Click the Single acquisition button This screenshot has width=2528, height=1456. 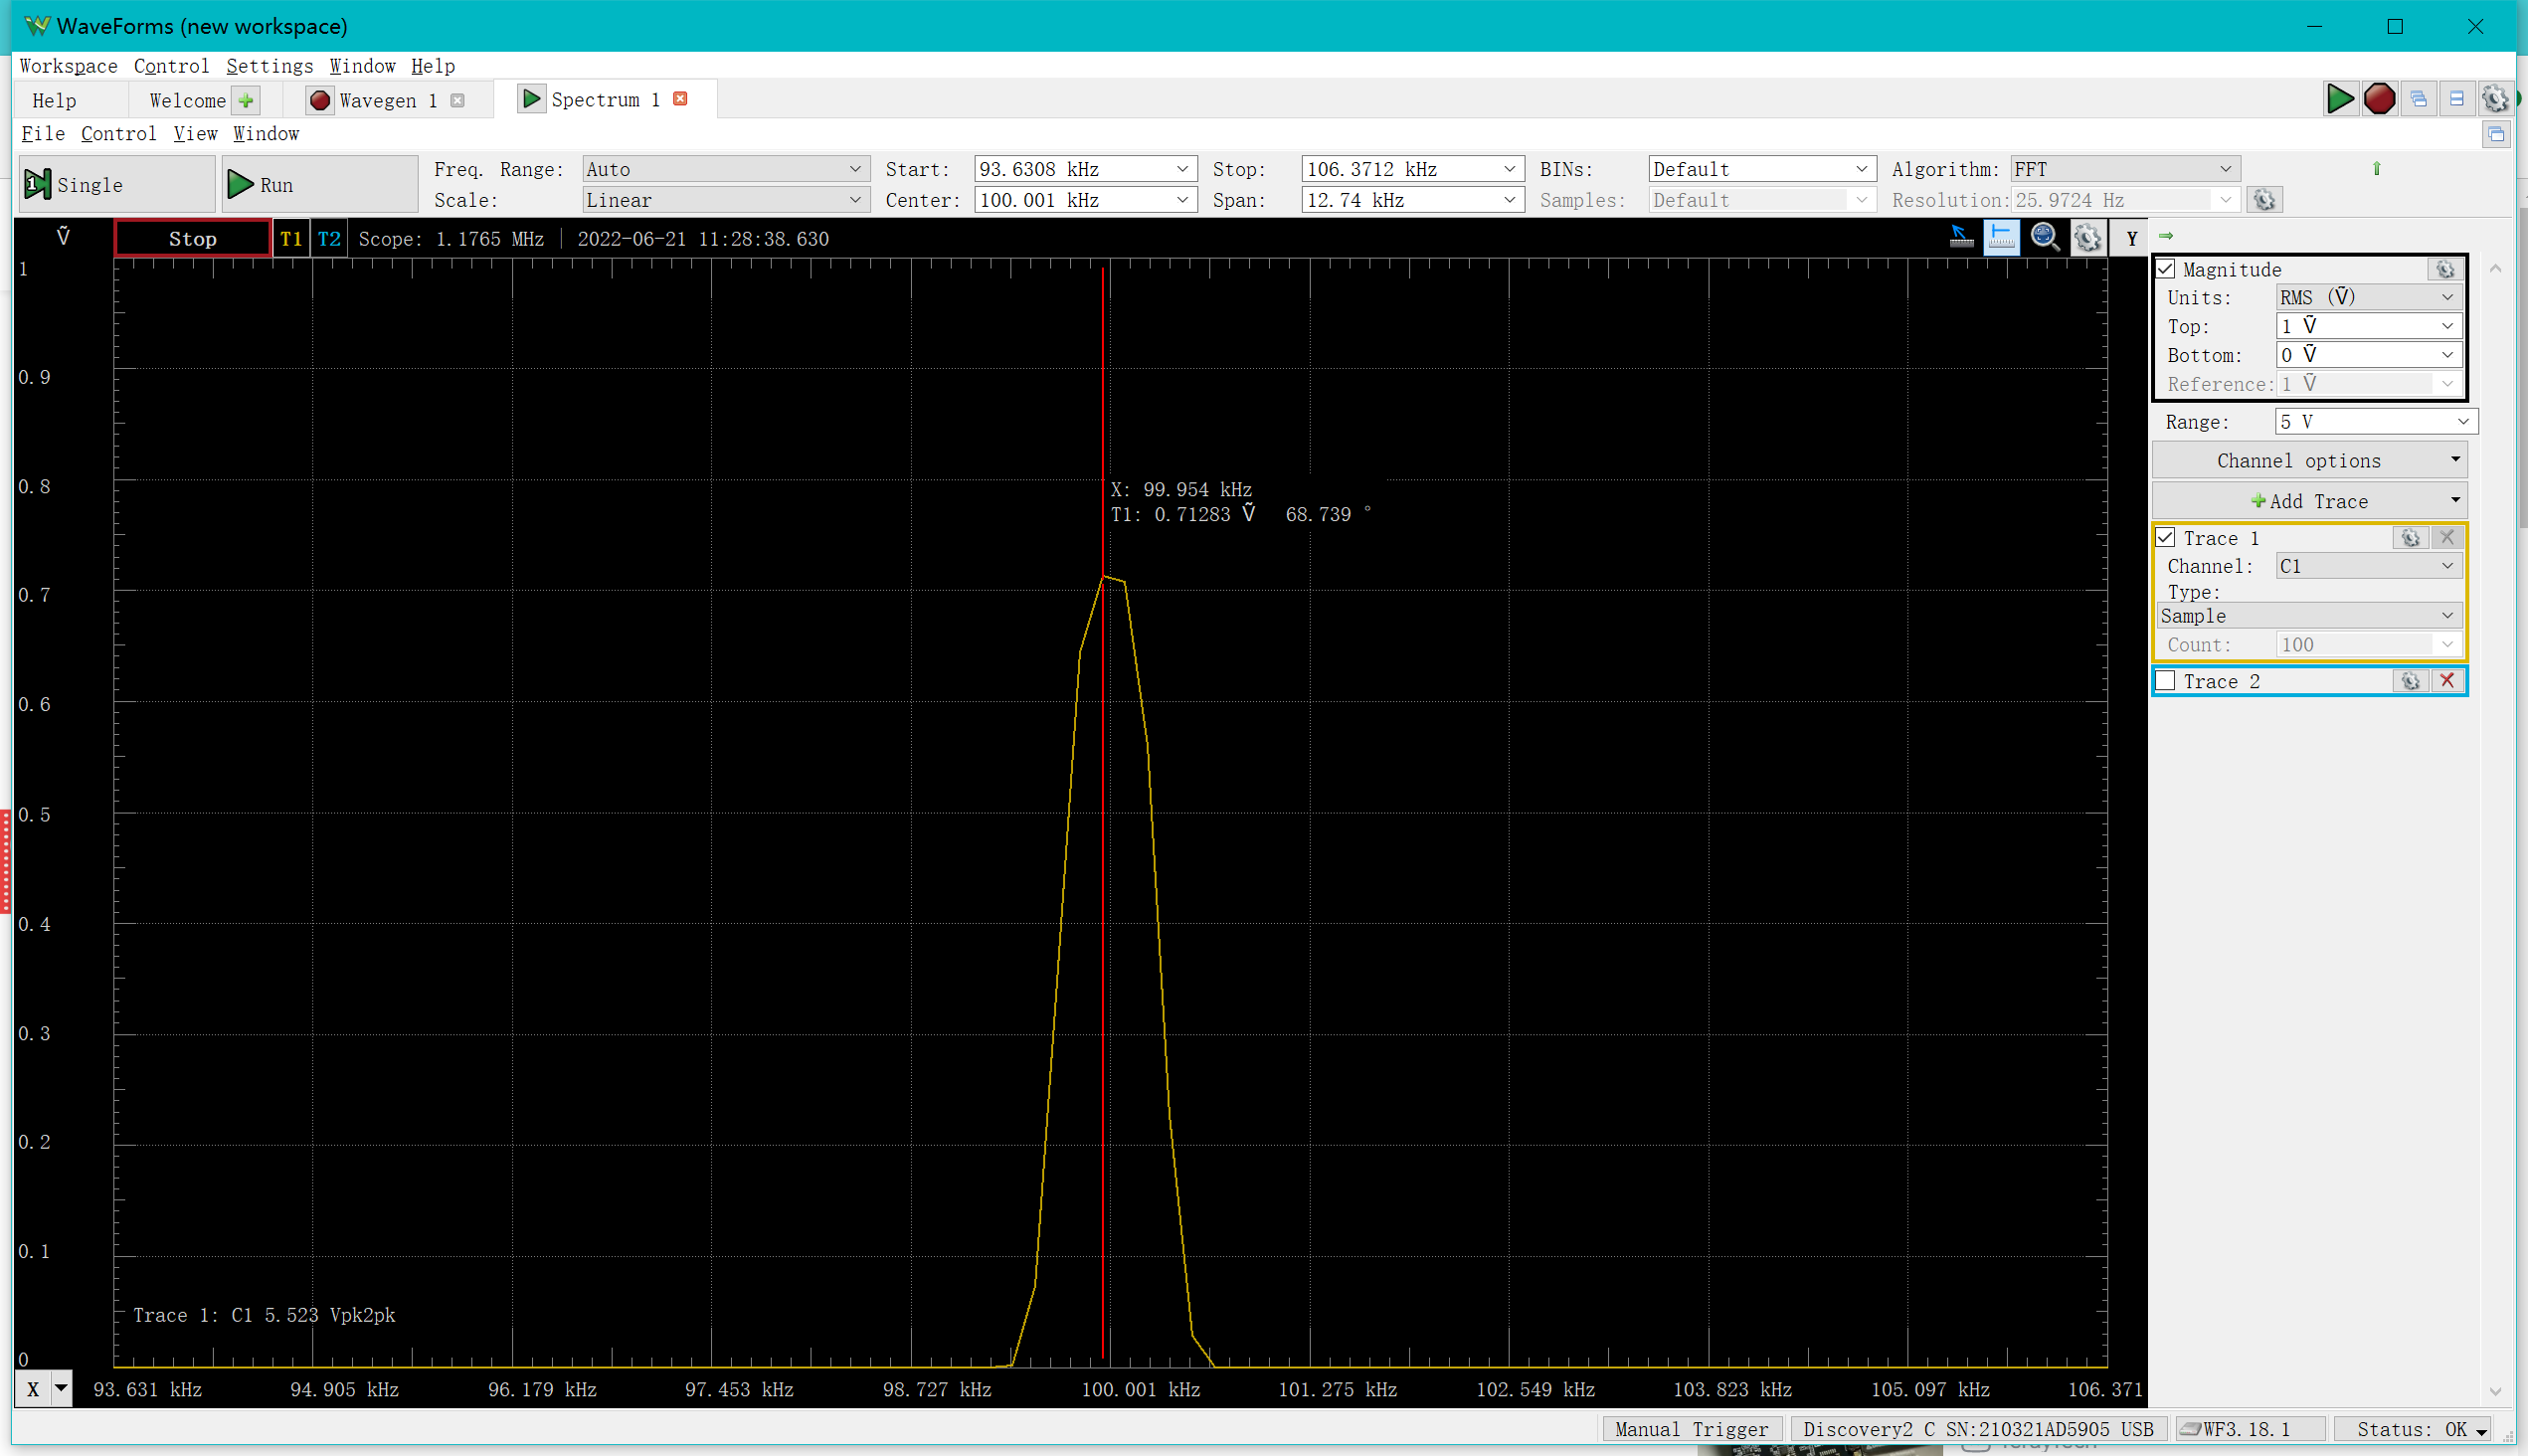(x=116, y=184)
